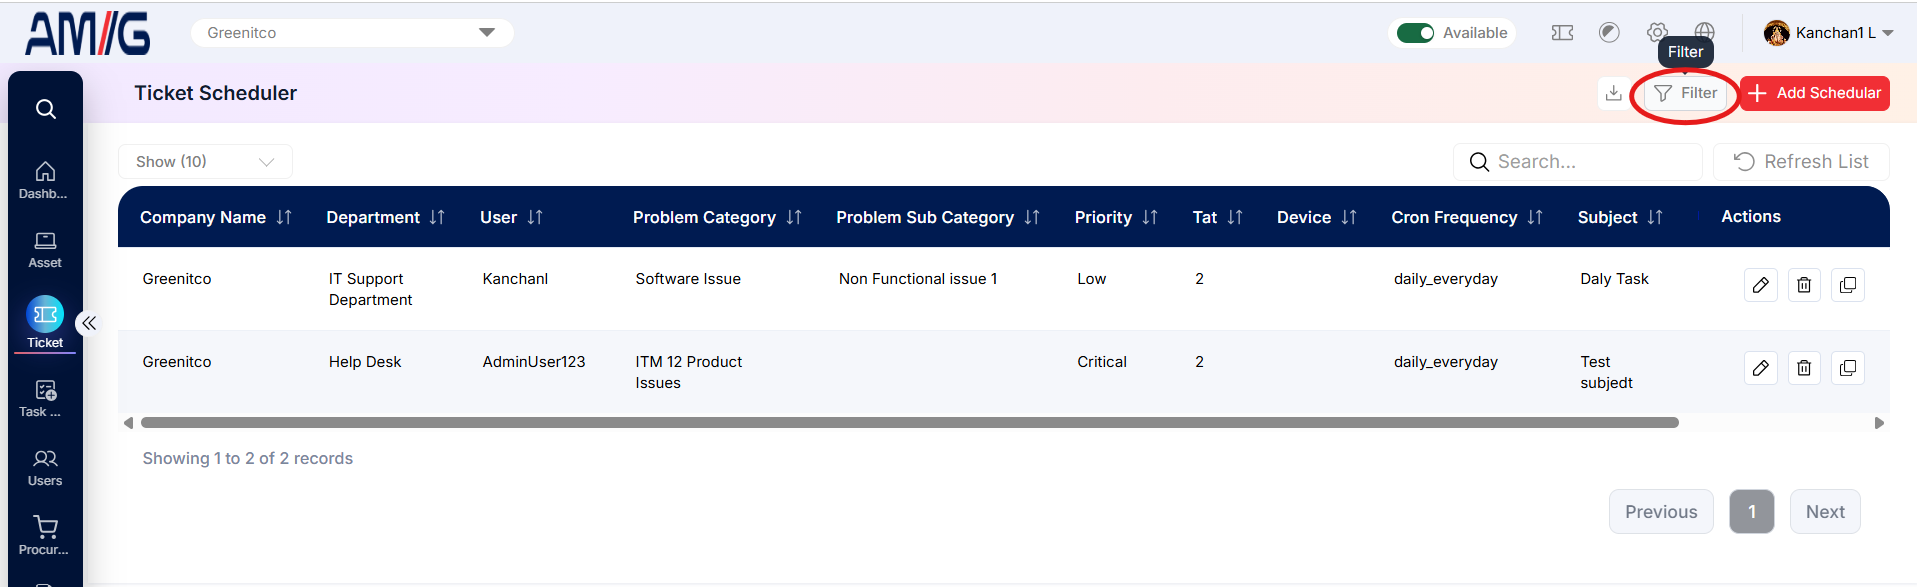The width and height of the screenshot is (1917, 587).
Task: Open the Kanchan1 L user menu
Action: [1829, 33]
